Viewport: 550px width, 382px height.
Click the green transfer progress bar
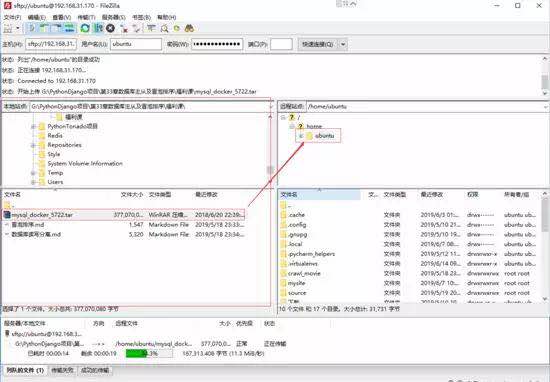pyautogui.click(x=149, y=354)
